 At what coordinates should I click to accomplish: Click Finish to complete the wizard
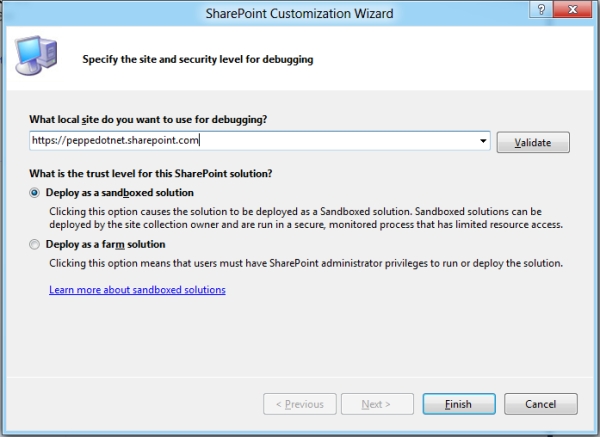point(459,404)
